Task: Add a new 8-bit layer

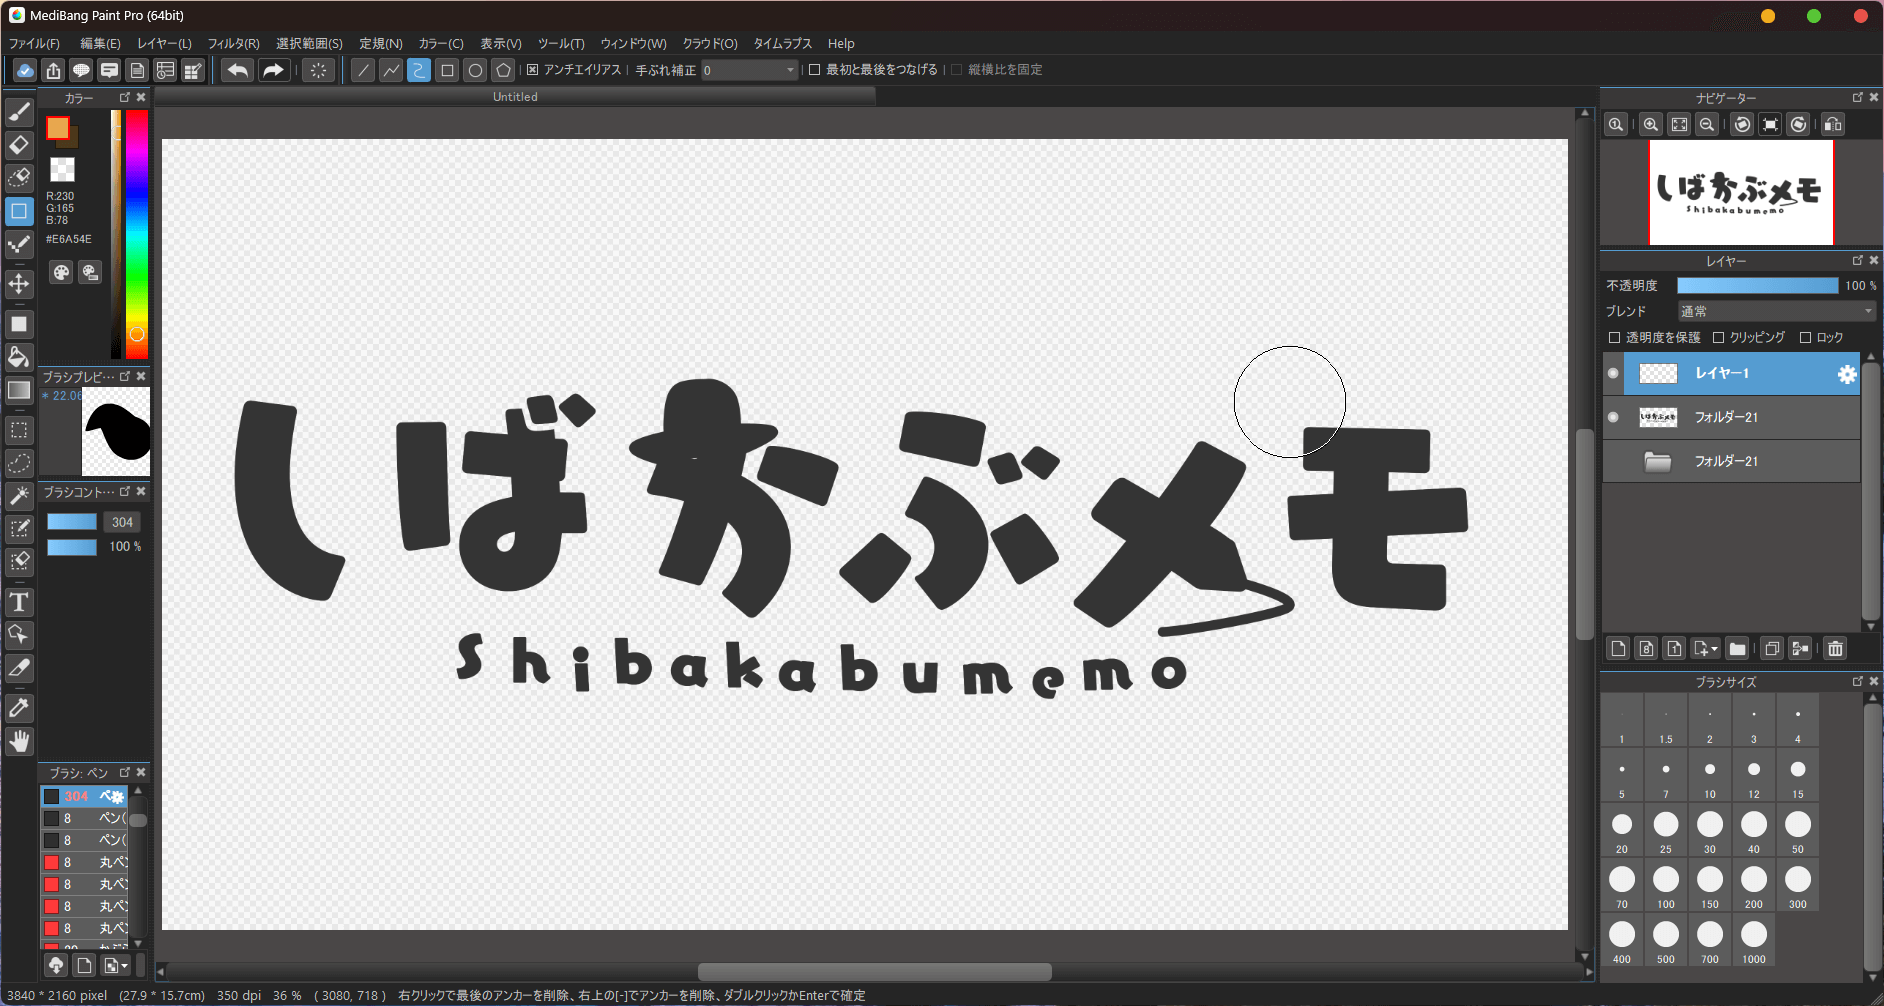Action: pos(1646,649)
